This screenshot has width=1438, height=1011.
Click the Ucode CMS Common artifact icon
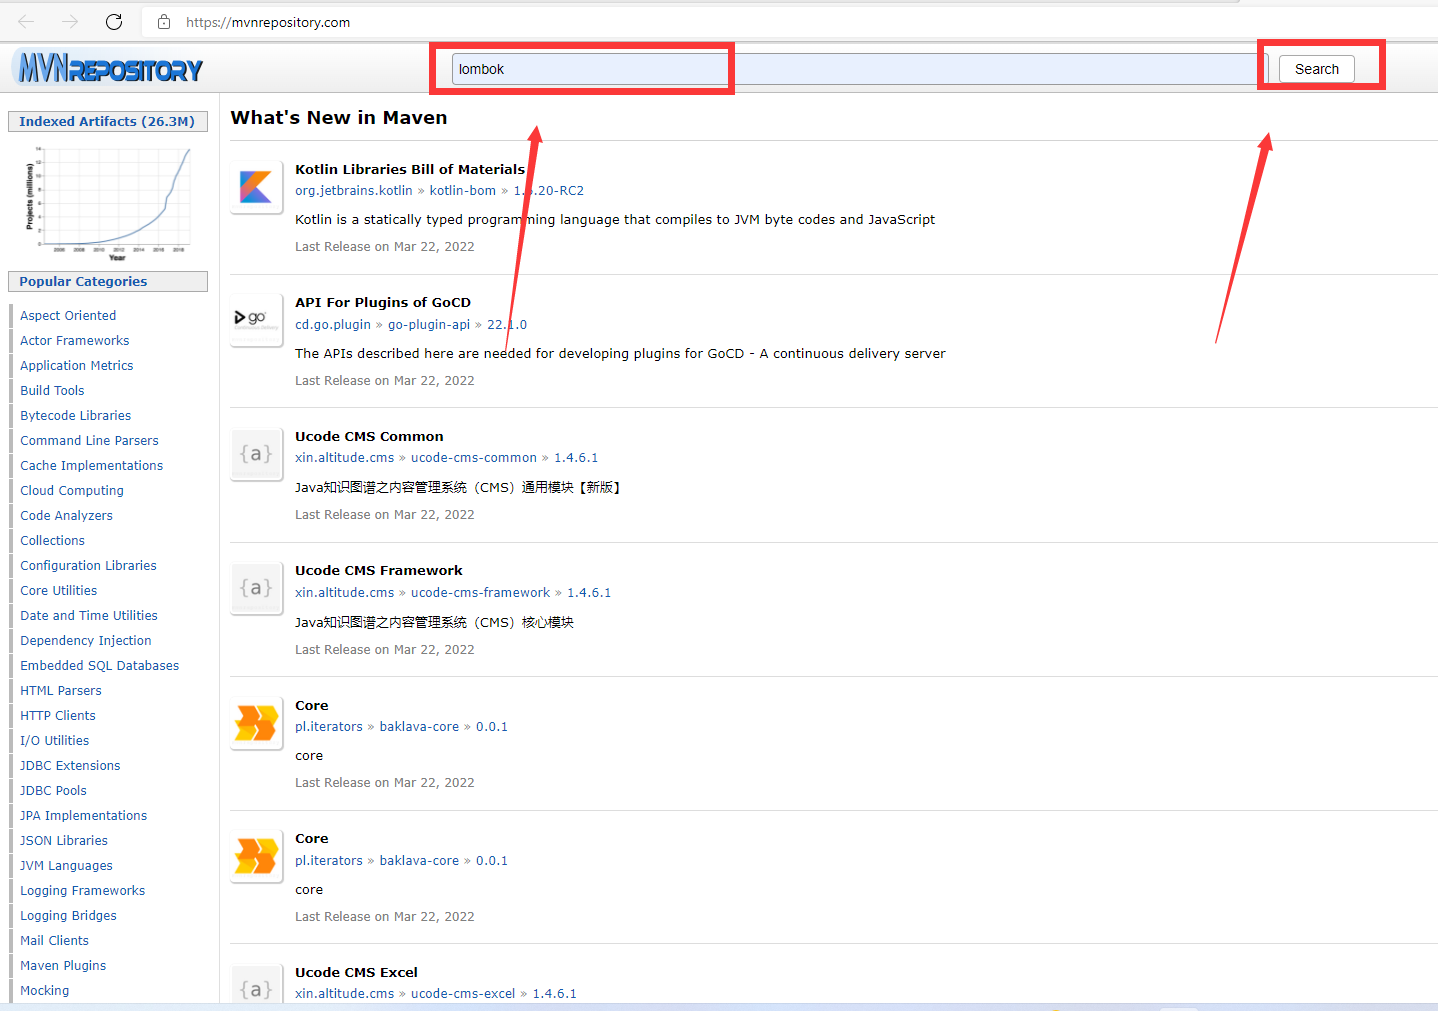(256, 454)
